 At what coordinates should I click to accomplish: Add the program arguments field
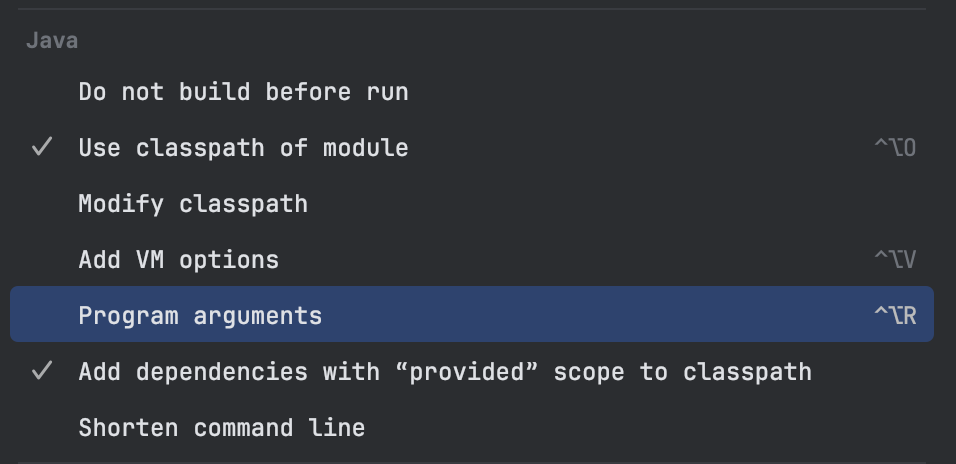(x=200, y=316)
